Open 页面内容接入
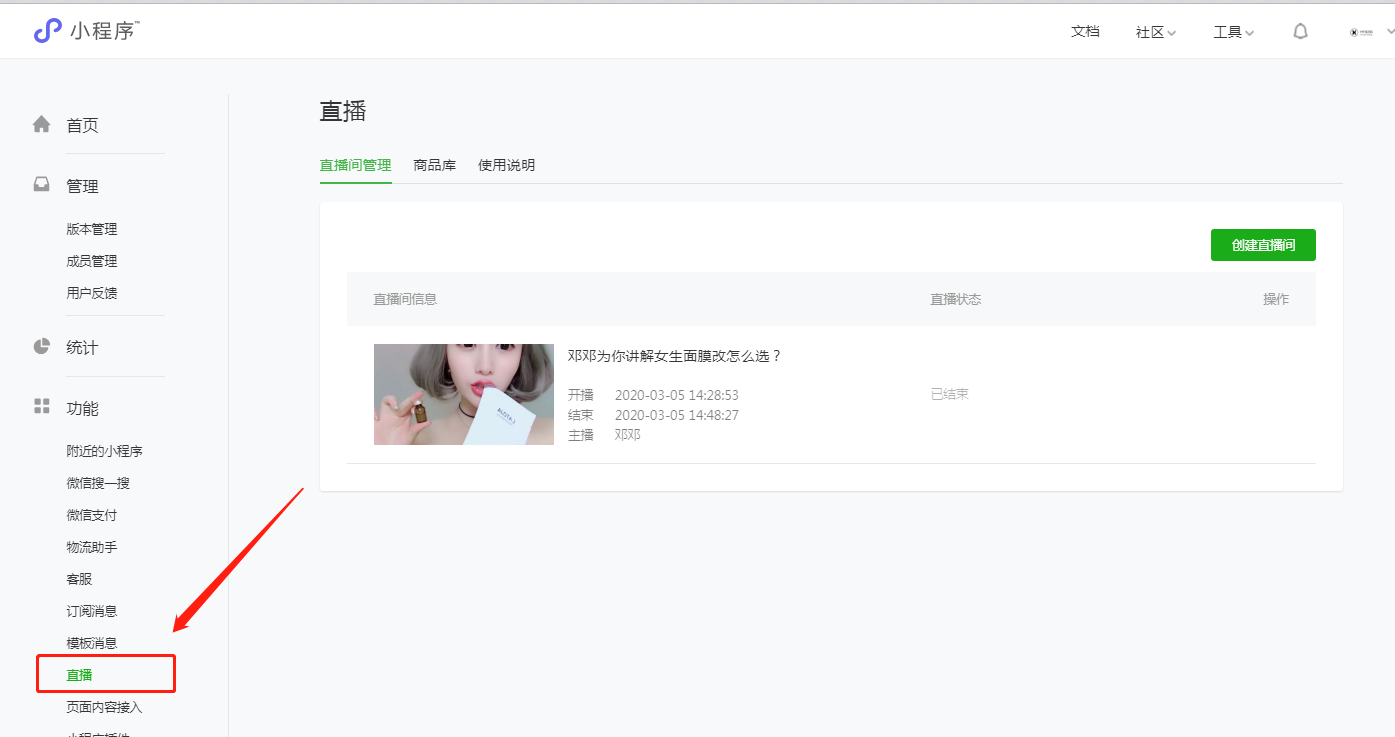The width and height of the screenshot is (1395, 737). pyautogui.click(x=105, y=707)
